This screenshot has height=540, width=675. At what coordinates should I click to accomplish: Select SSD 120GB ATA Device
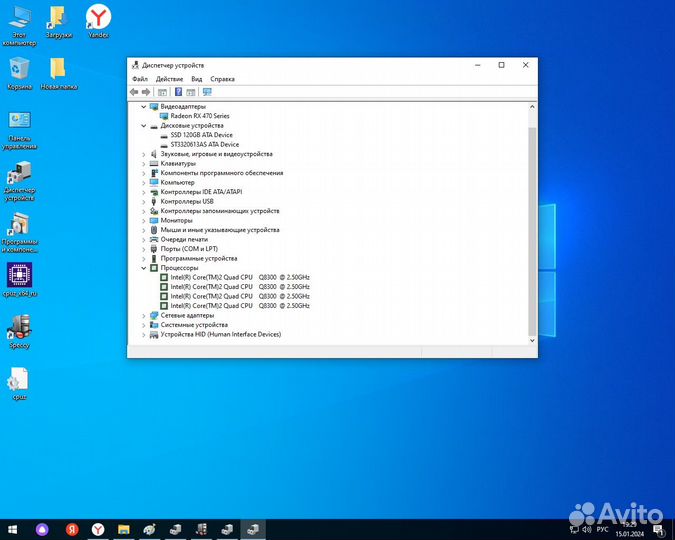(x=201, y=135)
